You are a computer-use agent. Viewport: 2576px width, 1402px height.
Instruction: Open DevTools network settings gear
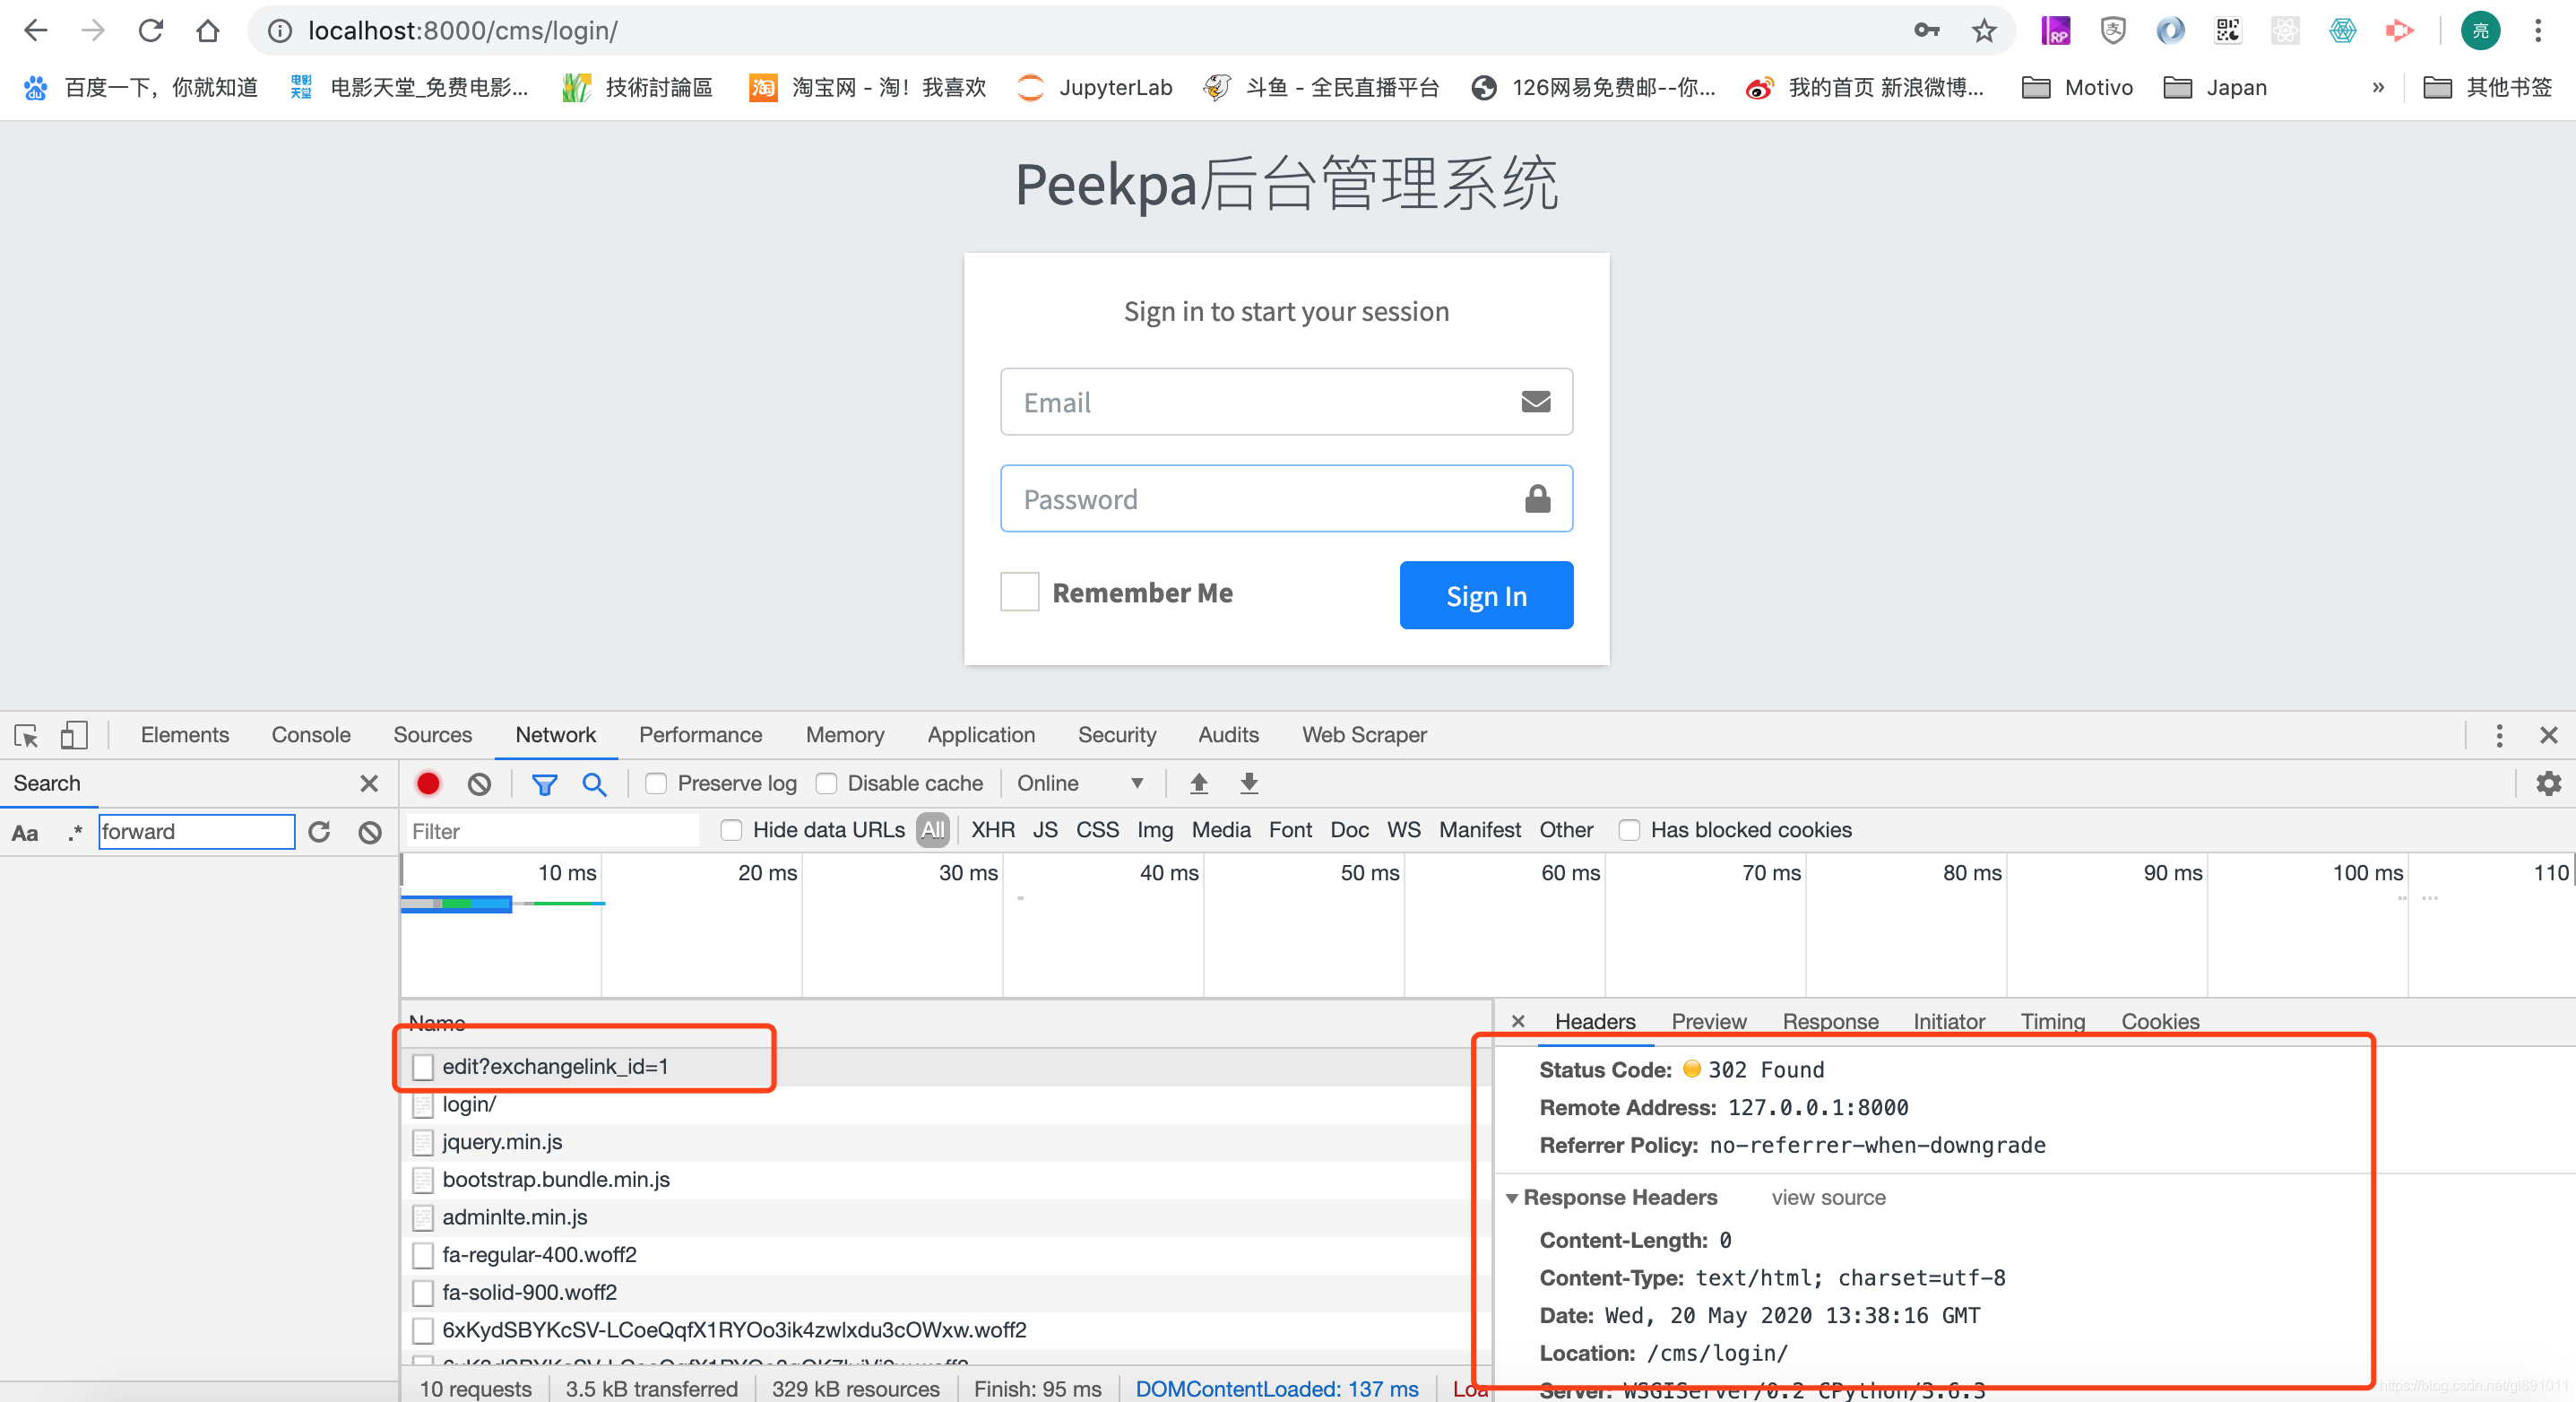tap(2548, 783)
